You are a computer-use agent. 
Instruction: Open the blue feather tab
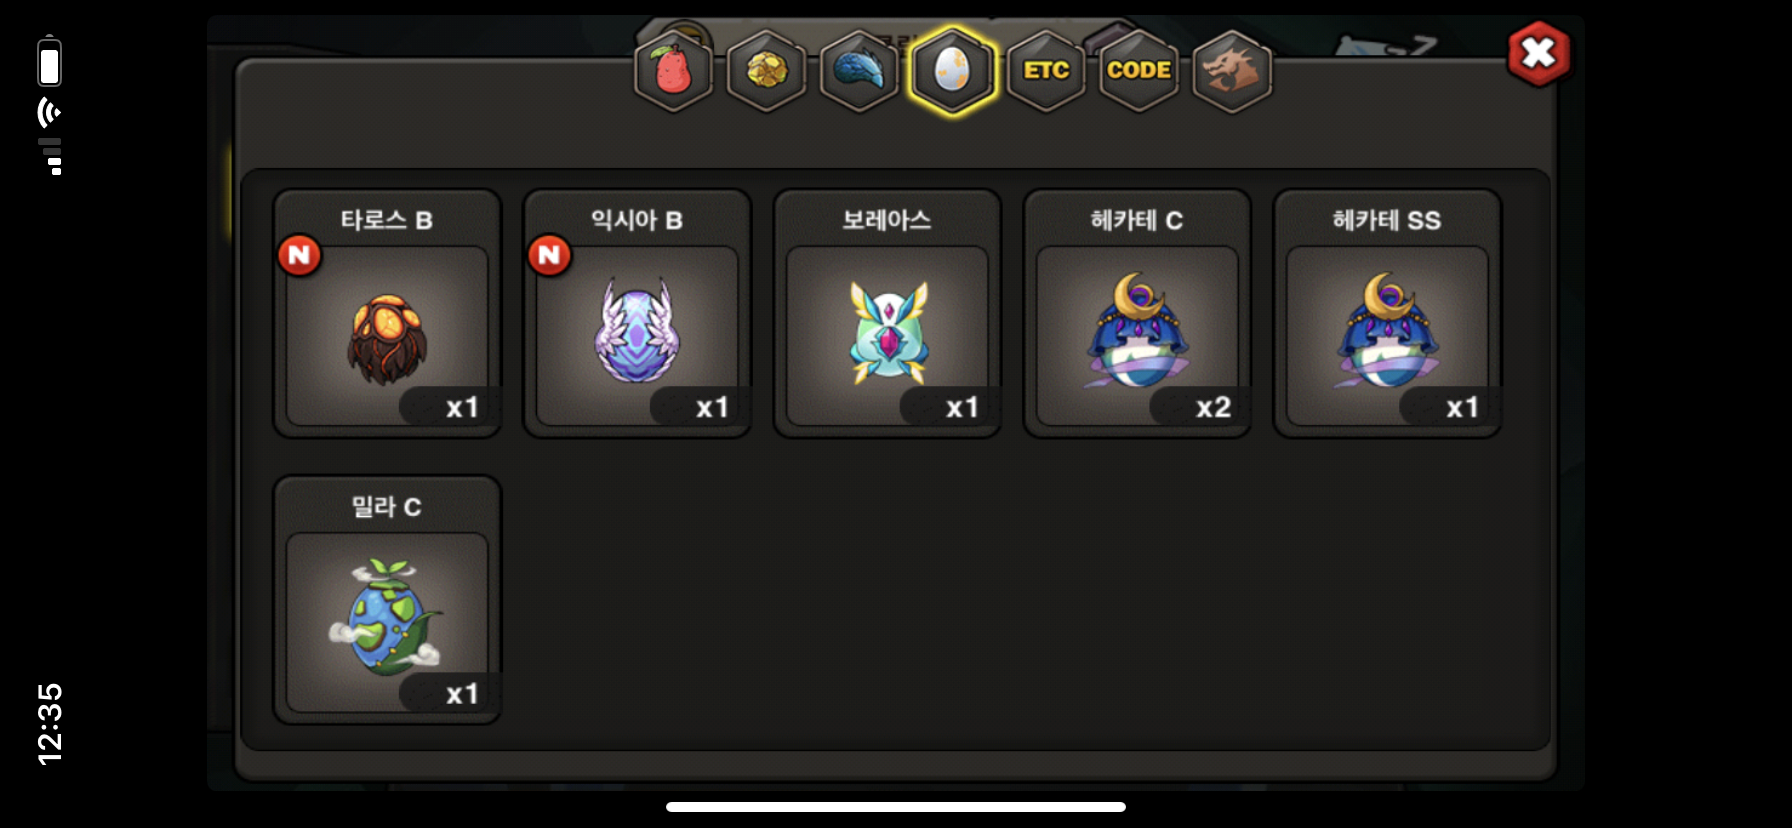coord(859,71)
